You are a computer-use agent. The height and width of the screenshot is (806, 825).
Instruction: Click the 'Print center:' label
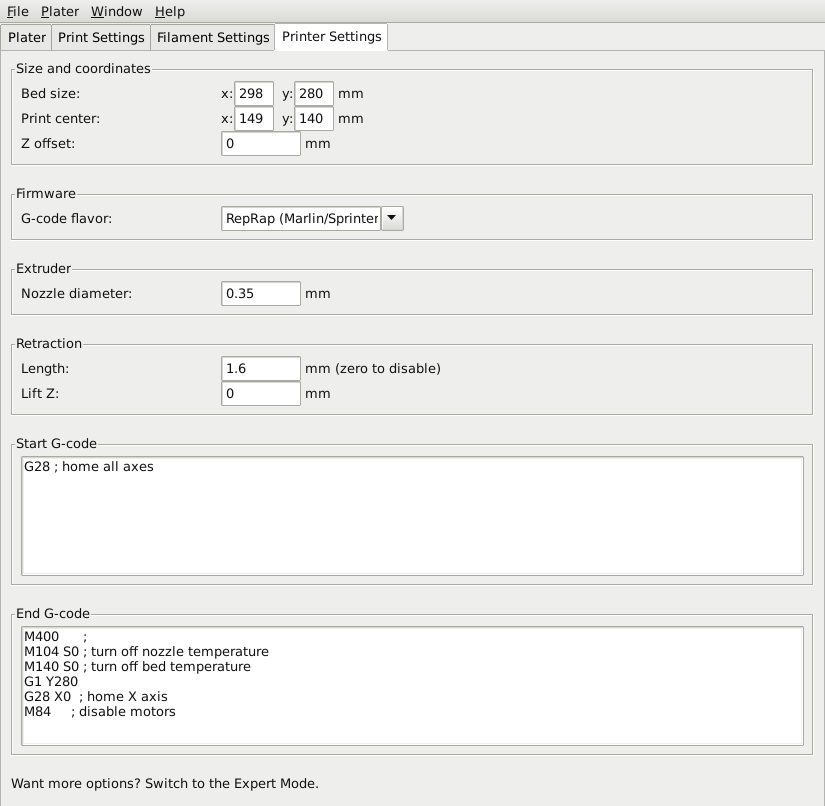pyautogui.click(x=61, y=118)
